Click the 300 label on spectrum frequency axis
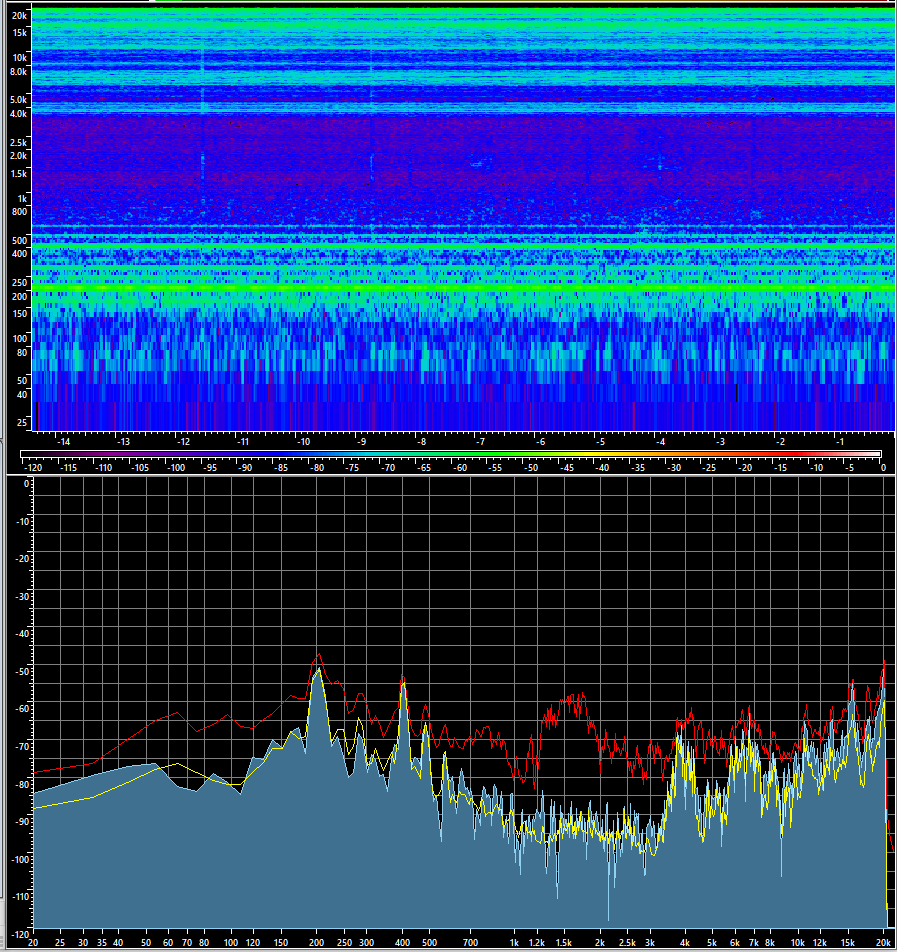 coord(366,943)
